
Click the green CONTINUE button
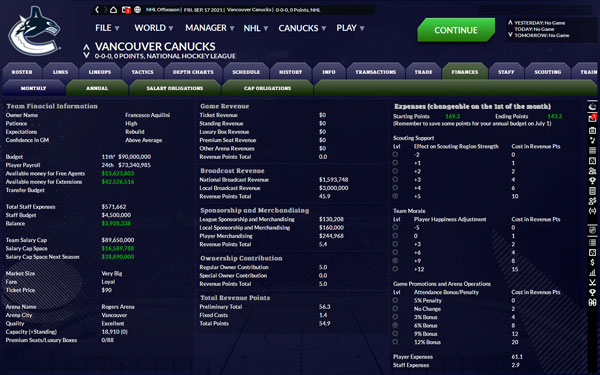click(x=456, y=30)
